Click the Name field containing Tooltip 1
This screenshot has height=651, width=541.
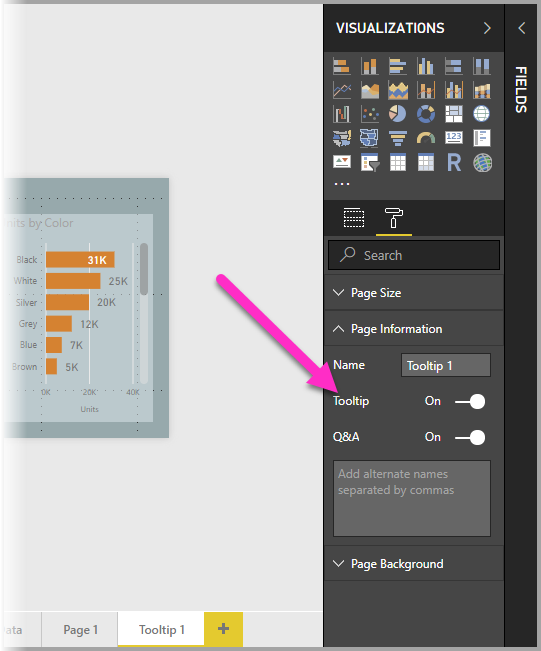(x=446, y=365)
